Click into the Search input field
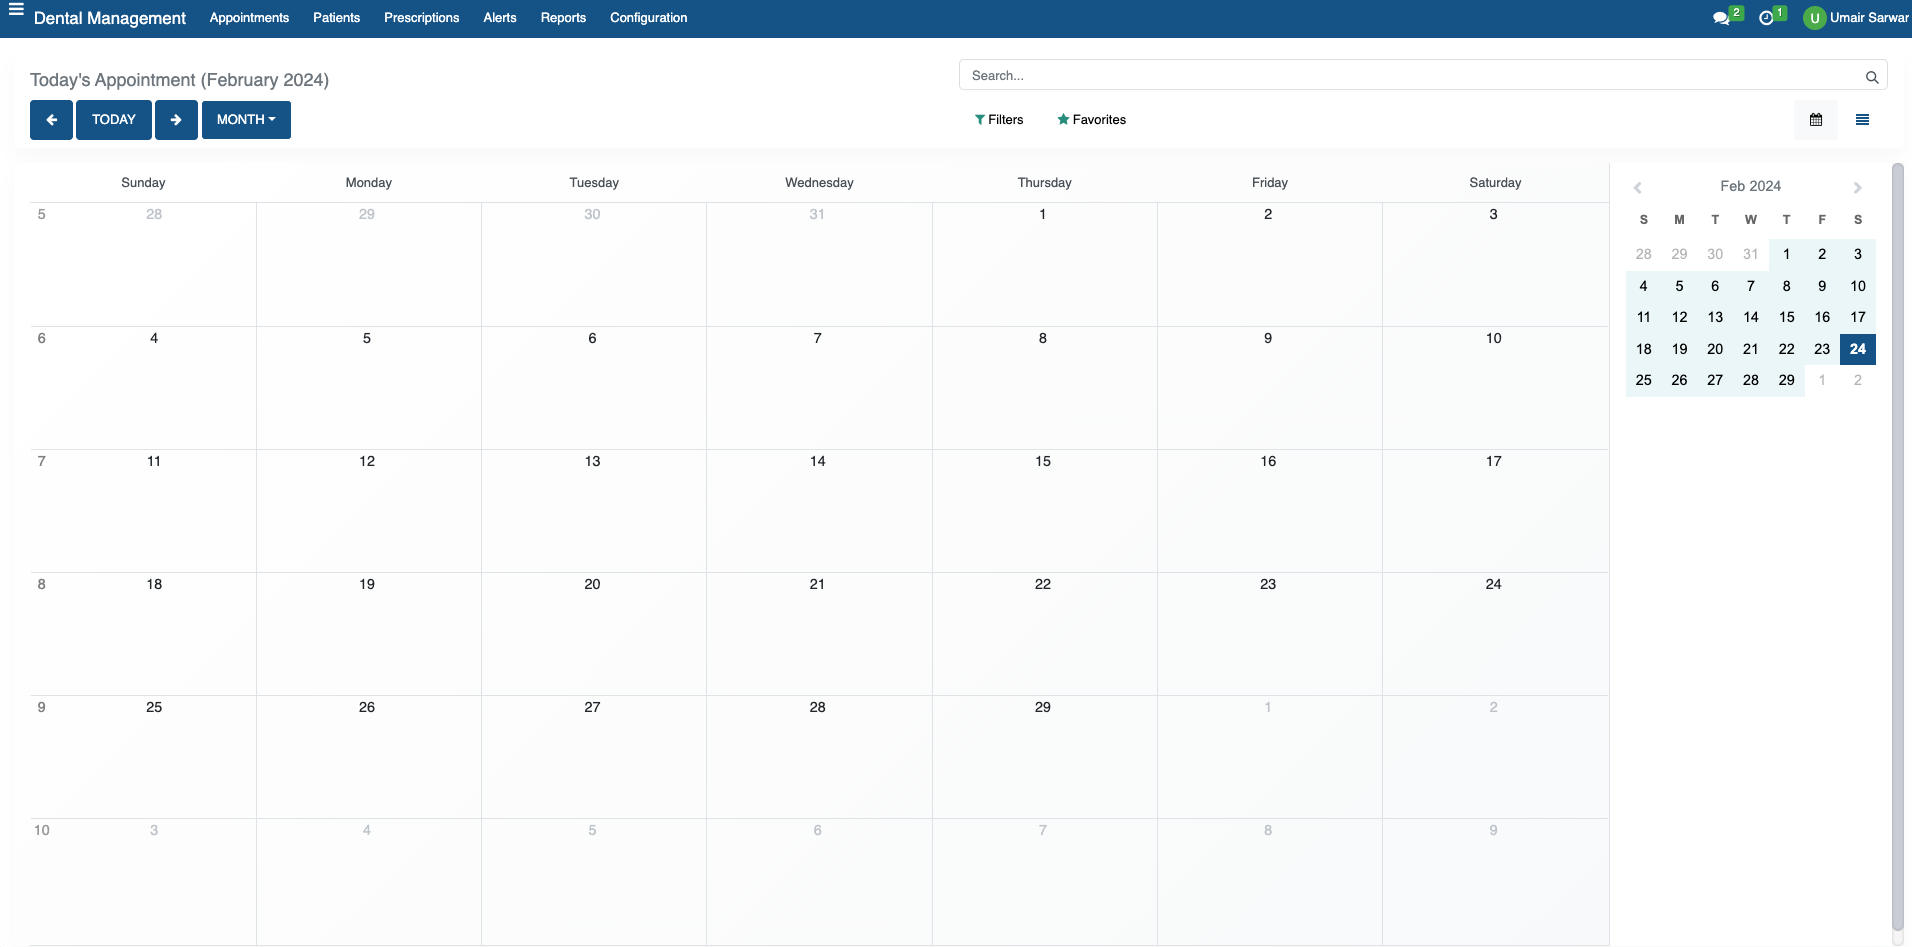Screen dimensions: 1912x947 [1410, 76]
